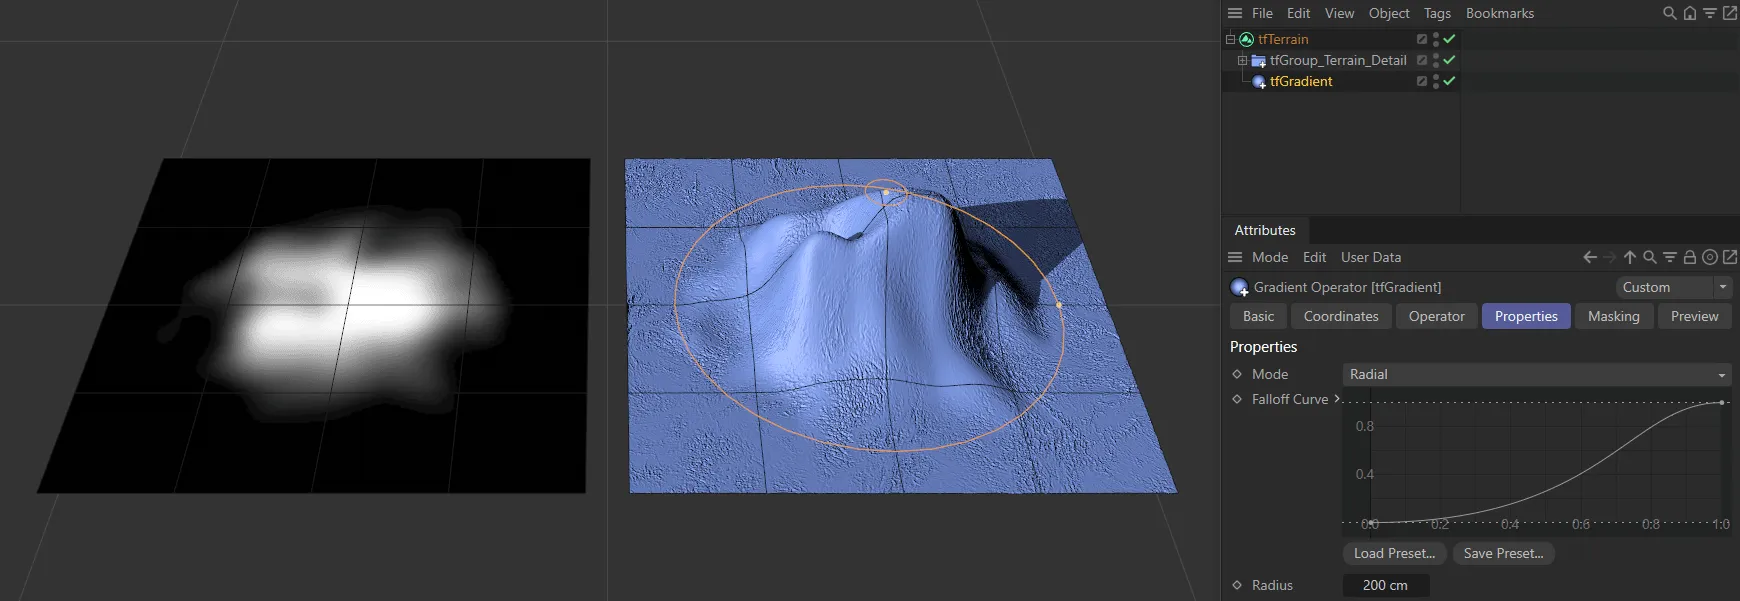Click the tfTerrain object icon
This screenshot has width=1740, height=601.
pyautogui.click(x=1247, y=39)
